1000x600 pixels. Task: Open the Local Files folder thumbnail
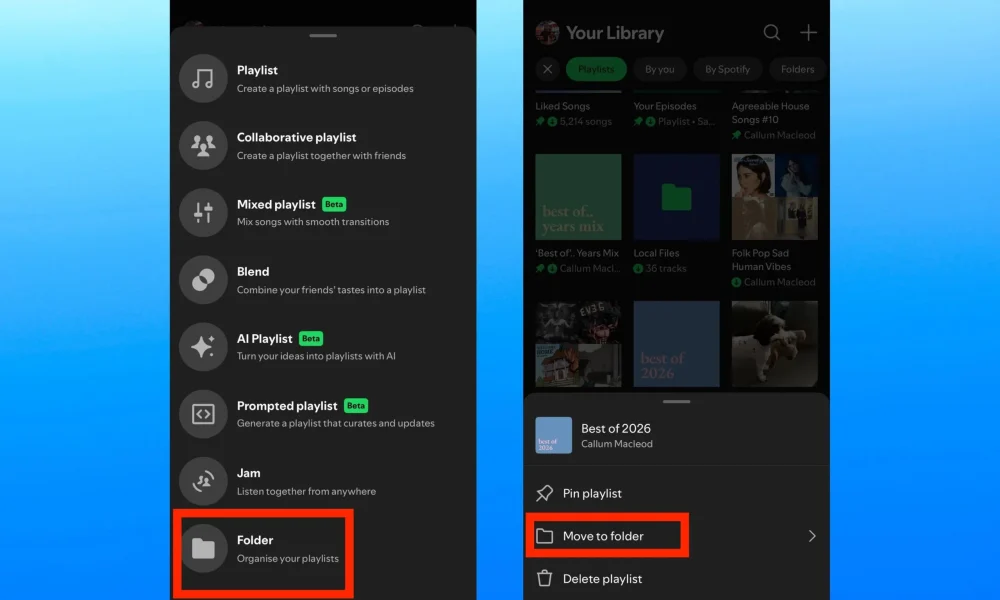coord(676,197)
